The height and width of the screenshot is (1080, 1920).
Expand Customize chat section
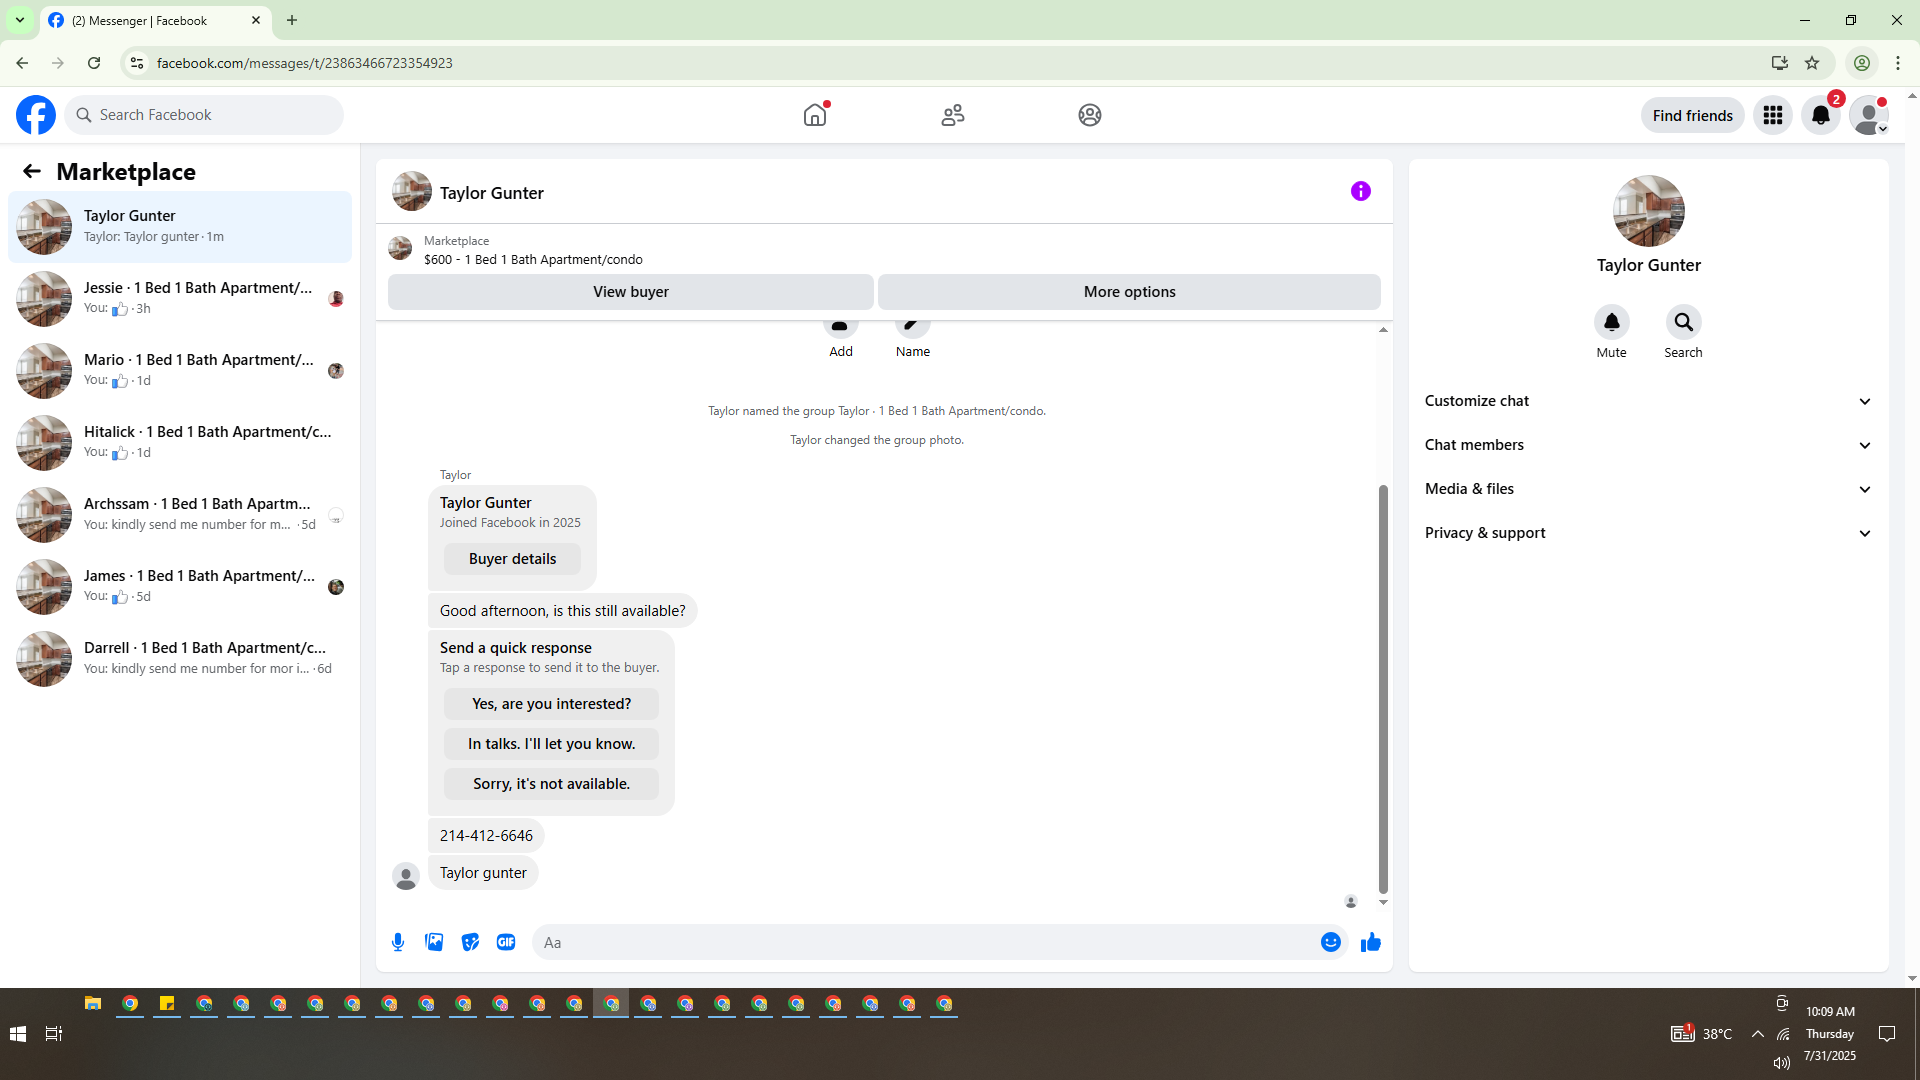1647,401
